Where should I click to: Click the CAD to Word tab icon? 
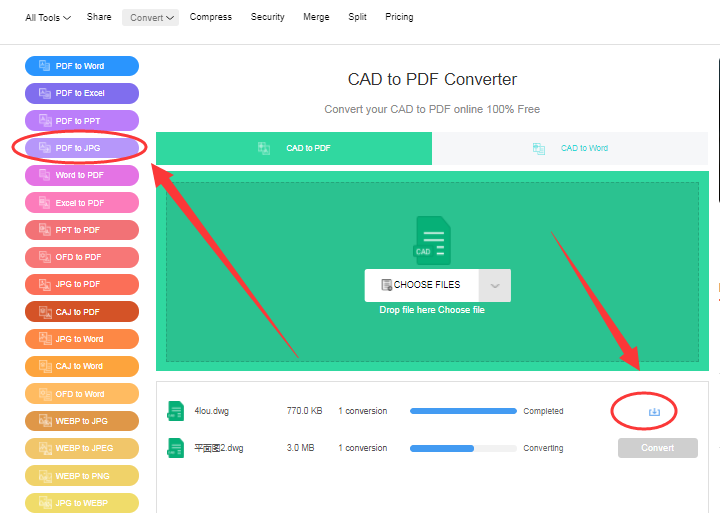(539, 148)
